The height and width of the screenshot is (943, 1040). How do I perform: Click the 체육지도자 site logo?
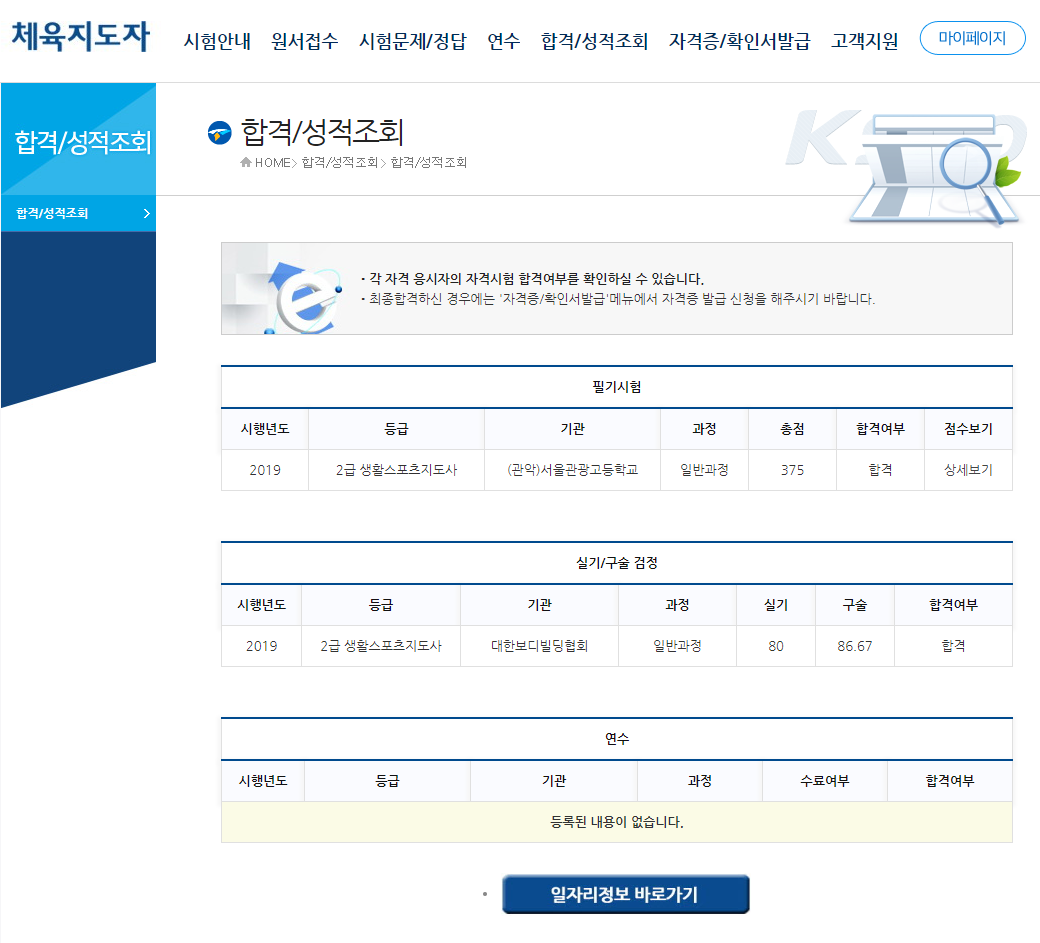[80, 36]
